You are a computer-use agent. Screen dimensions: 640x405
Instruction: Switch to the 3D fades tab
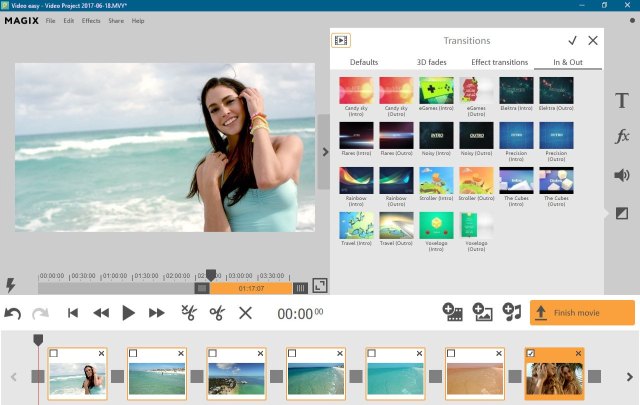[x=431, y=62]
